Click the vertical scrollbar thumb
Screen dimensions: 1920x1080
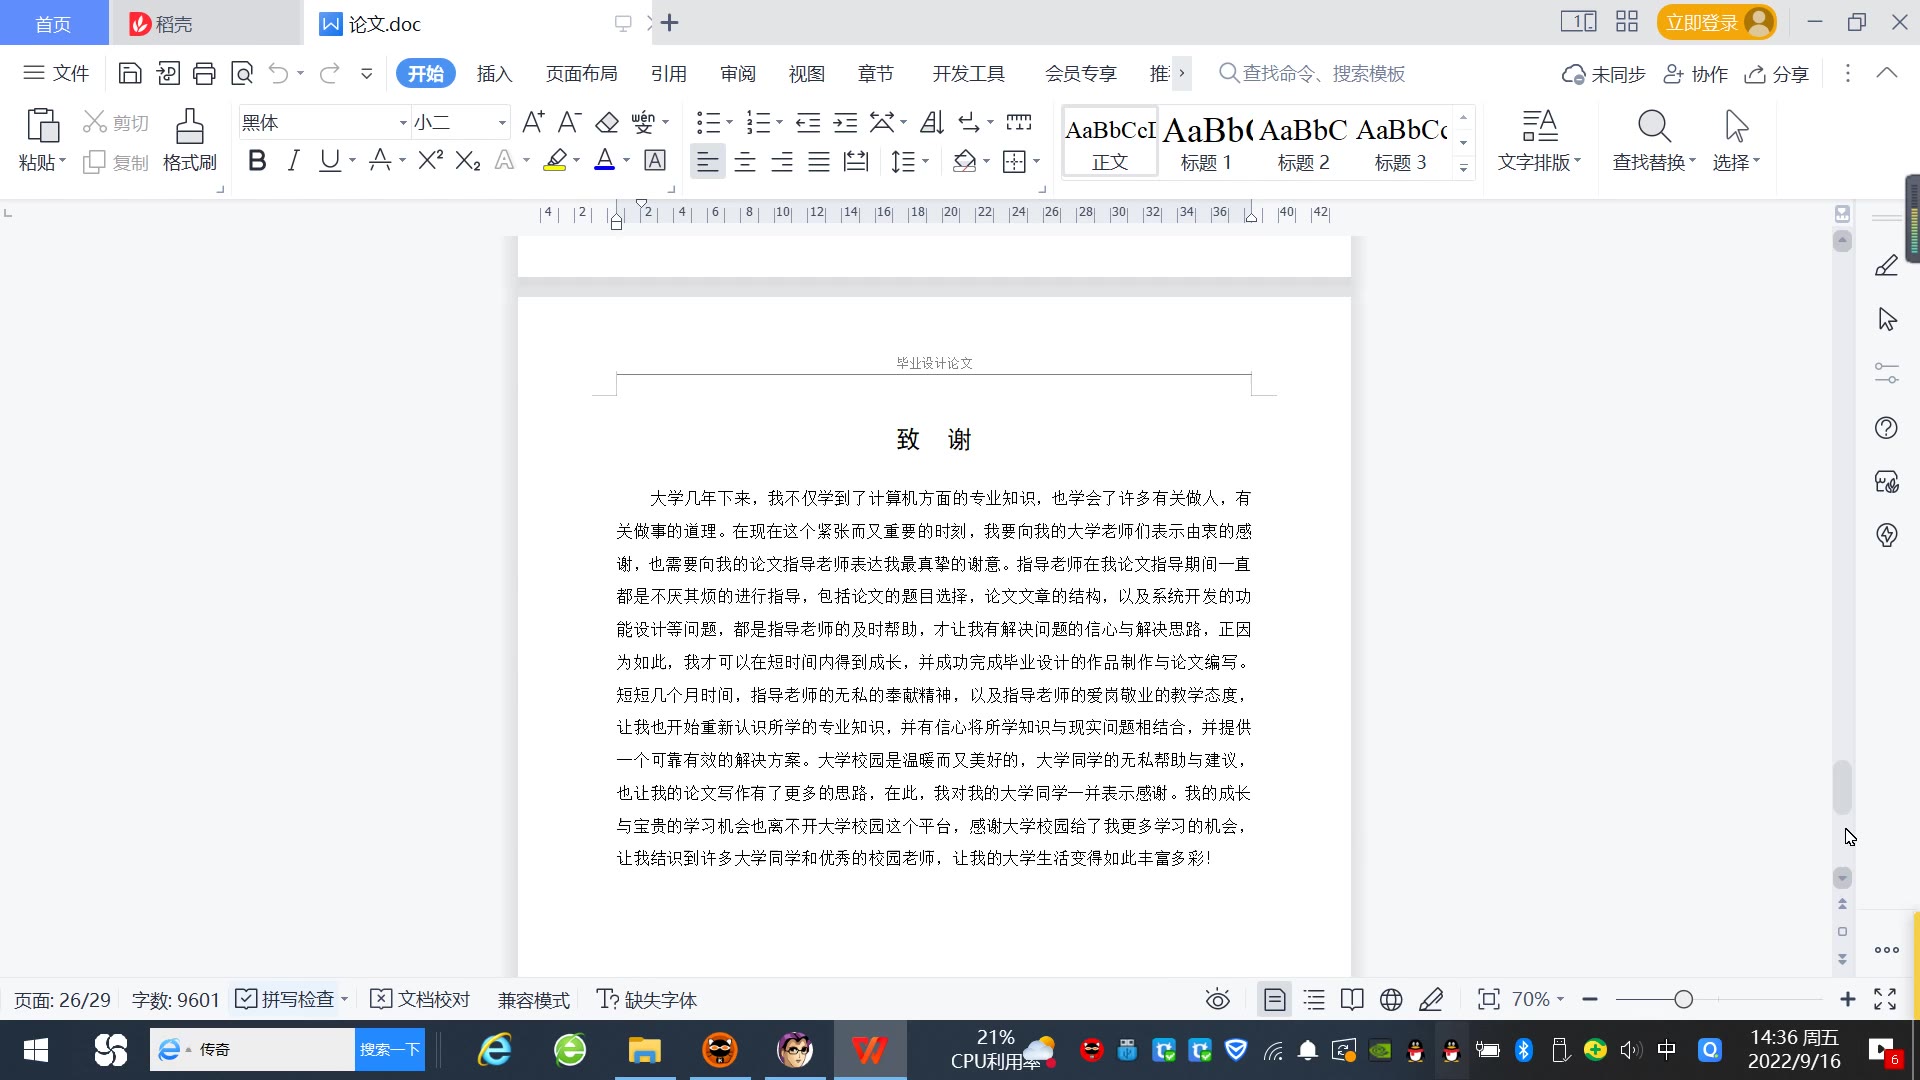pyautogui.click(x=1842, y=788)
